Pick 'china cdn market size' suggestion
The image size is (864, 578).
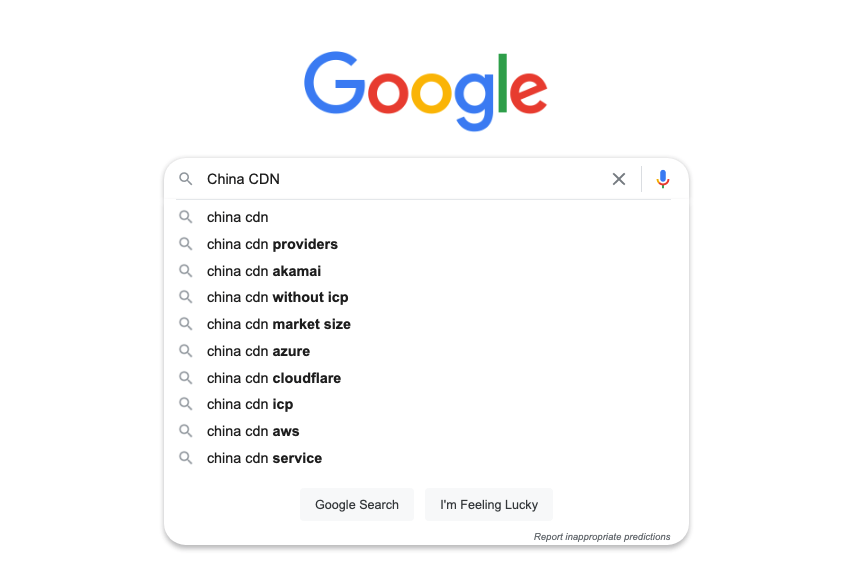coord(279,324)
